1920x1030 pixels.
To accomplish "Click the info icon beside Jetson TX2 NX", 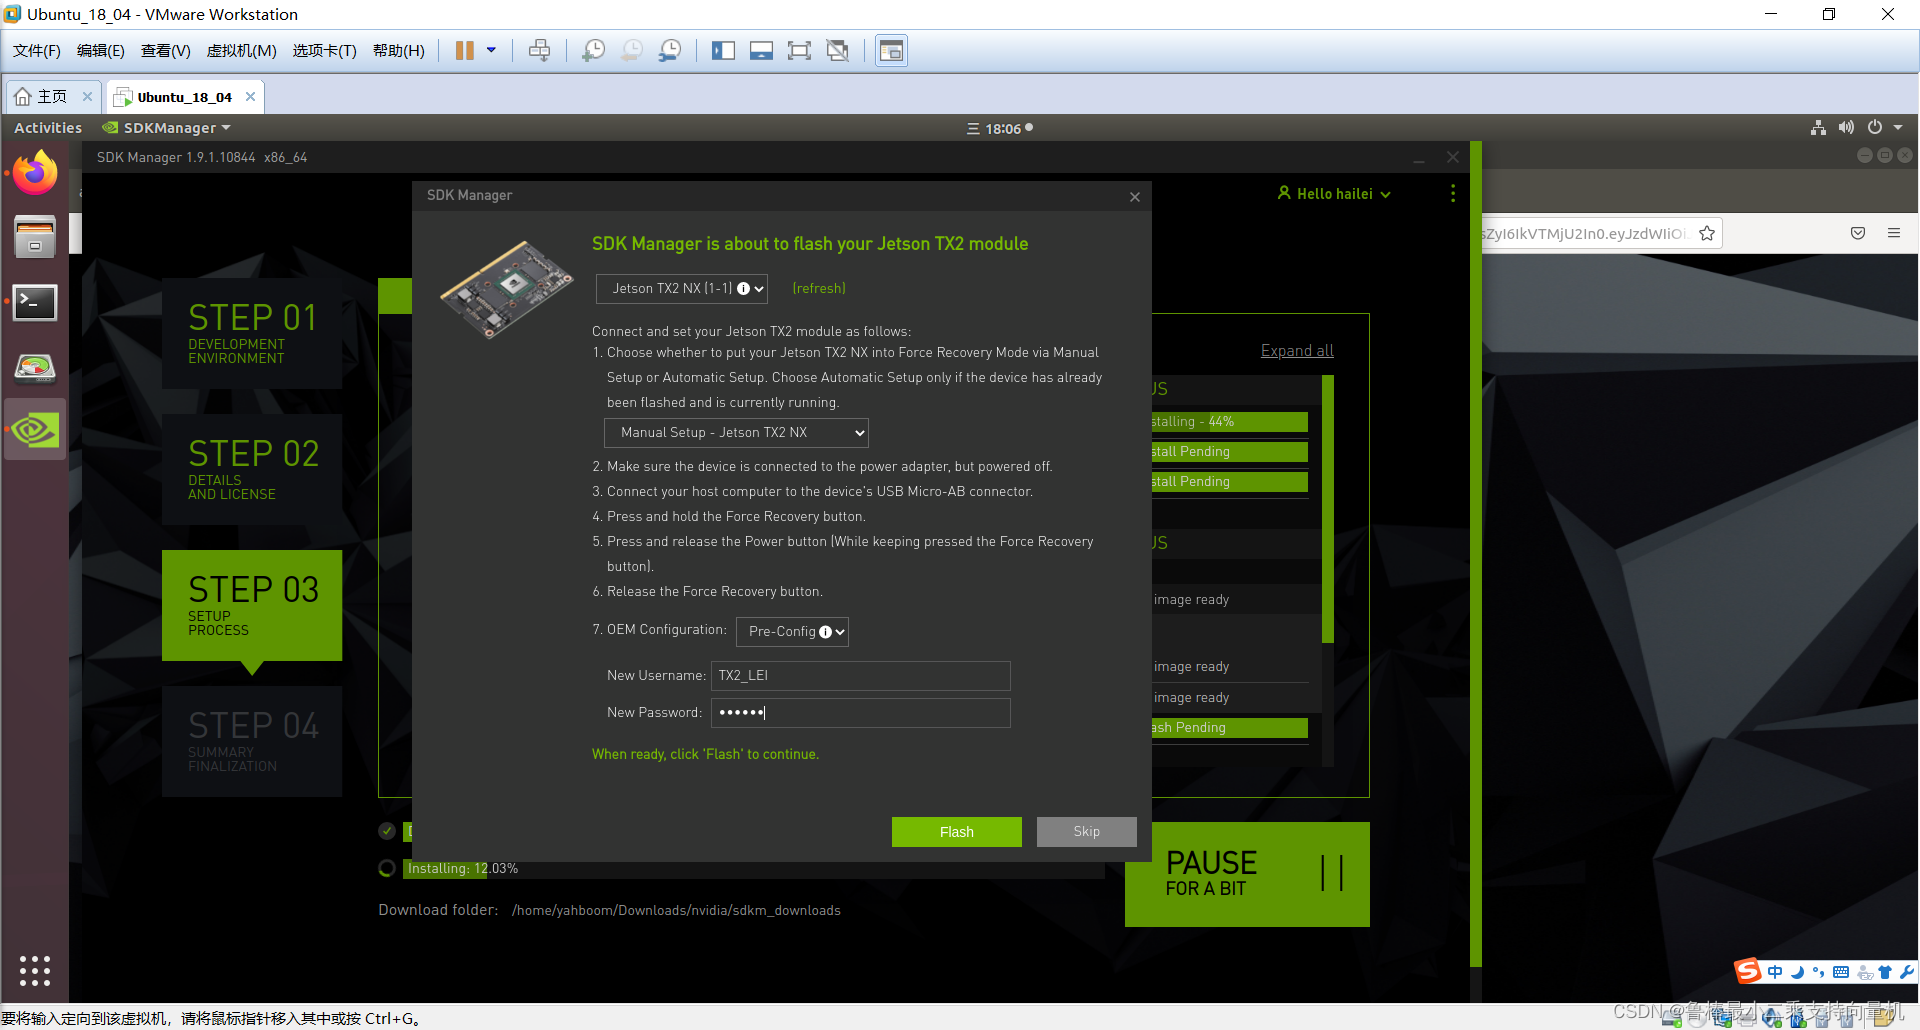I will click(743, 289).
